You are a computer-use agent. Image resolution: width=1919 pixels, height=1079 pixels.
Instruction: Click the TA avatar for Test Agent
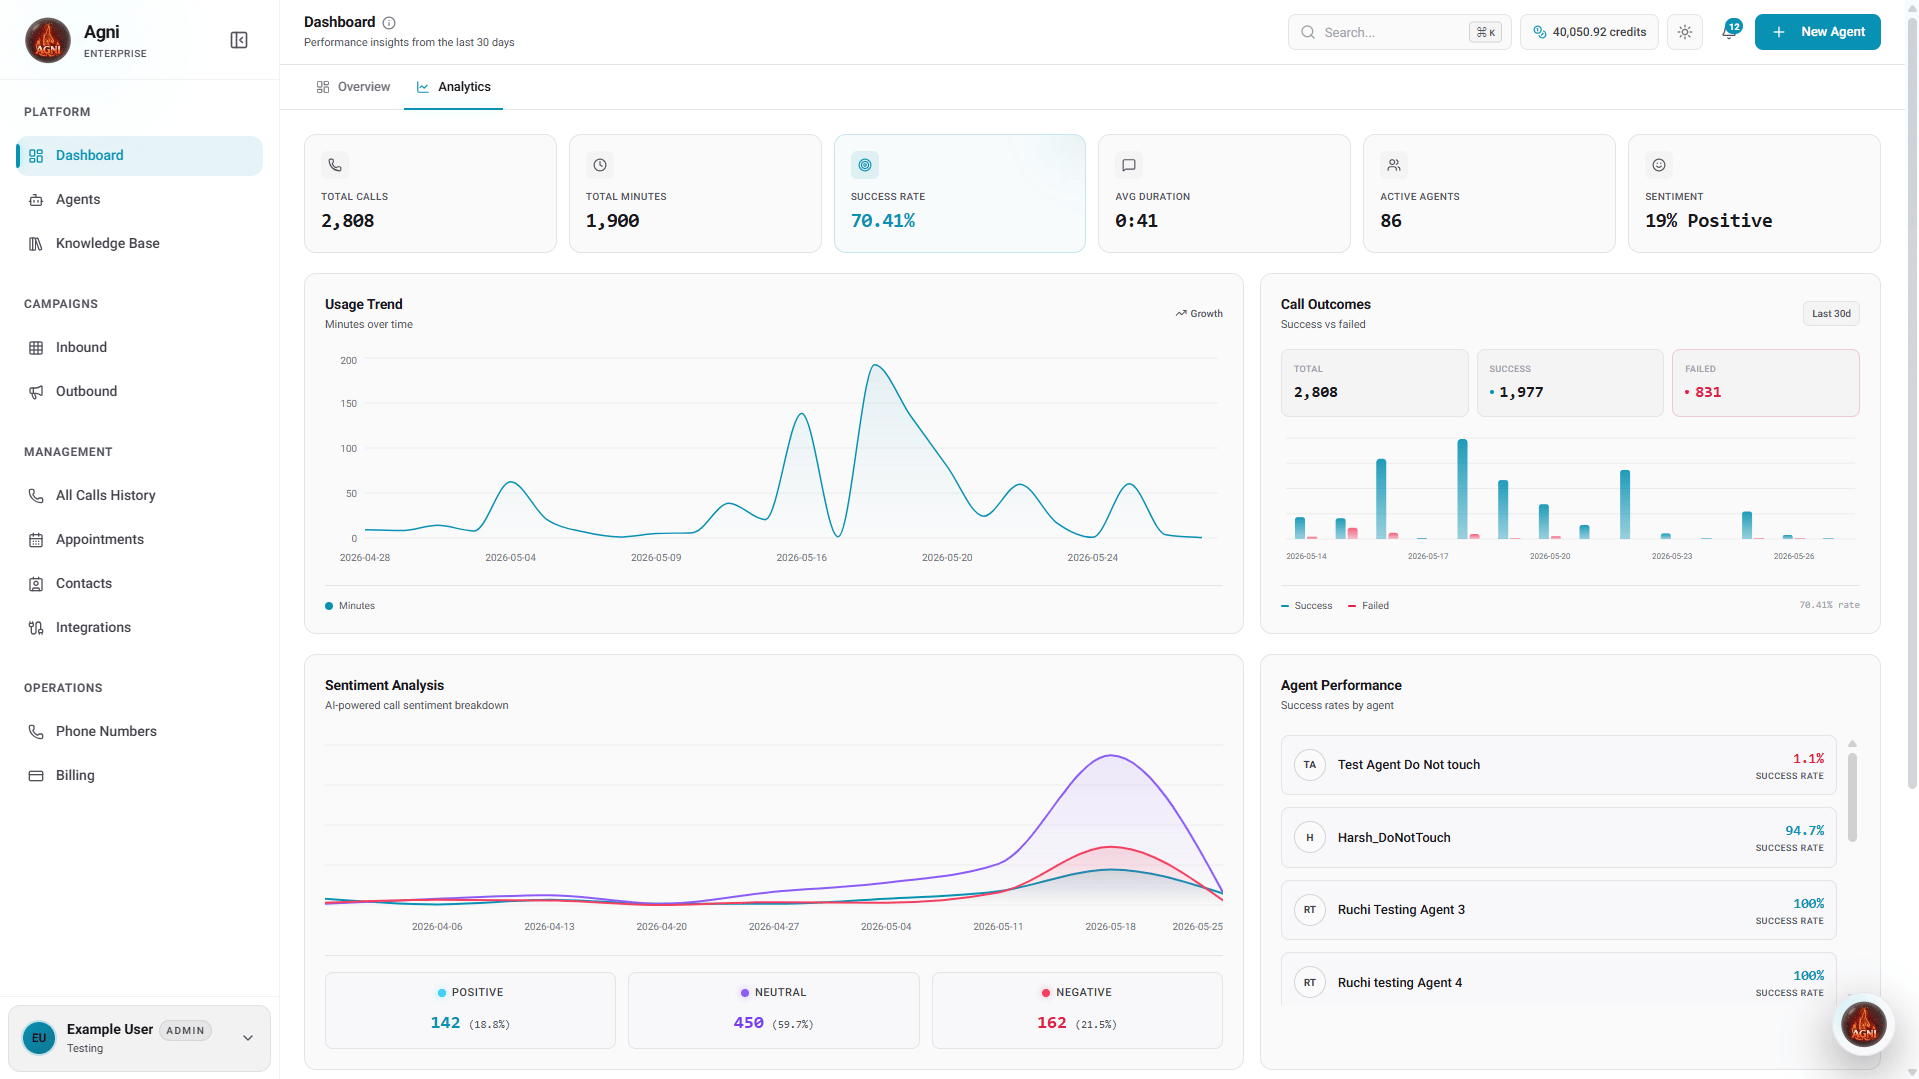tap(1310, 765)
